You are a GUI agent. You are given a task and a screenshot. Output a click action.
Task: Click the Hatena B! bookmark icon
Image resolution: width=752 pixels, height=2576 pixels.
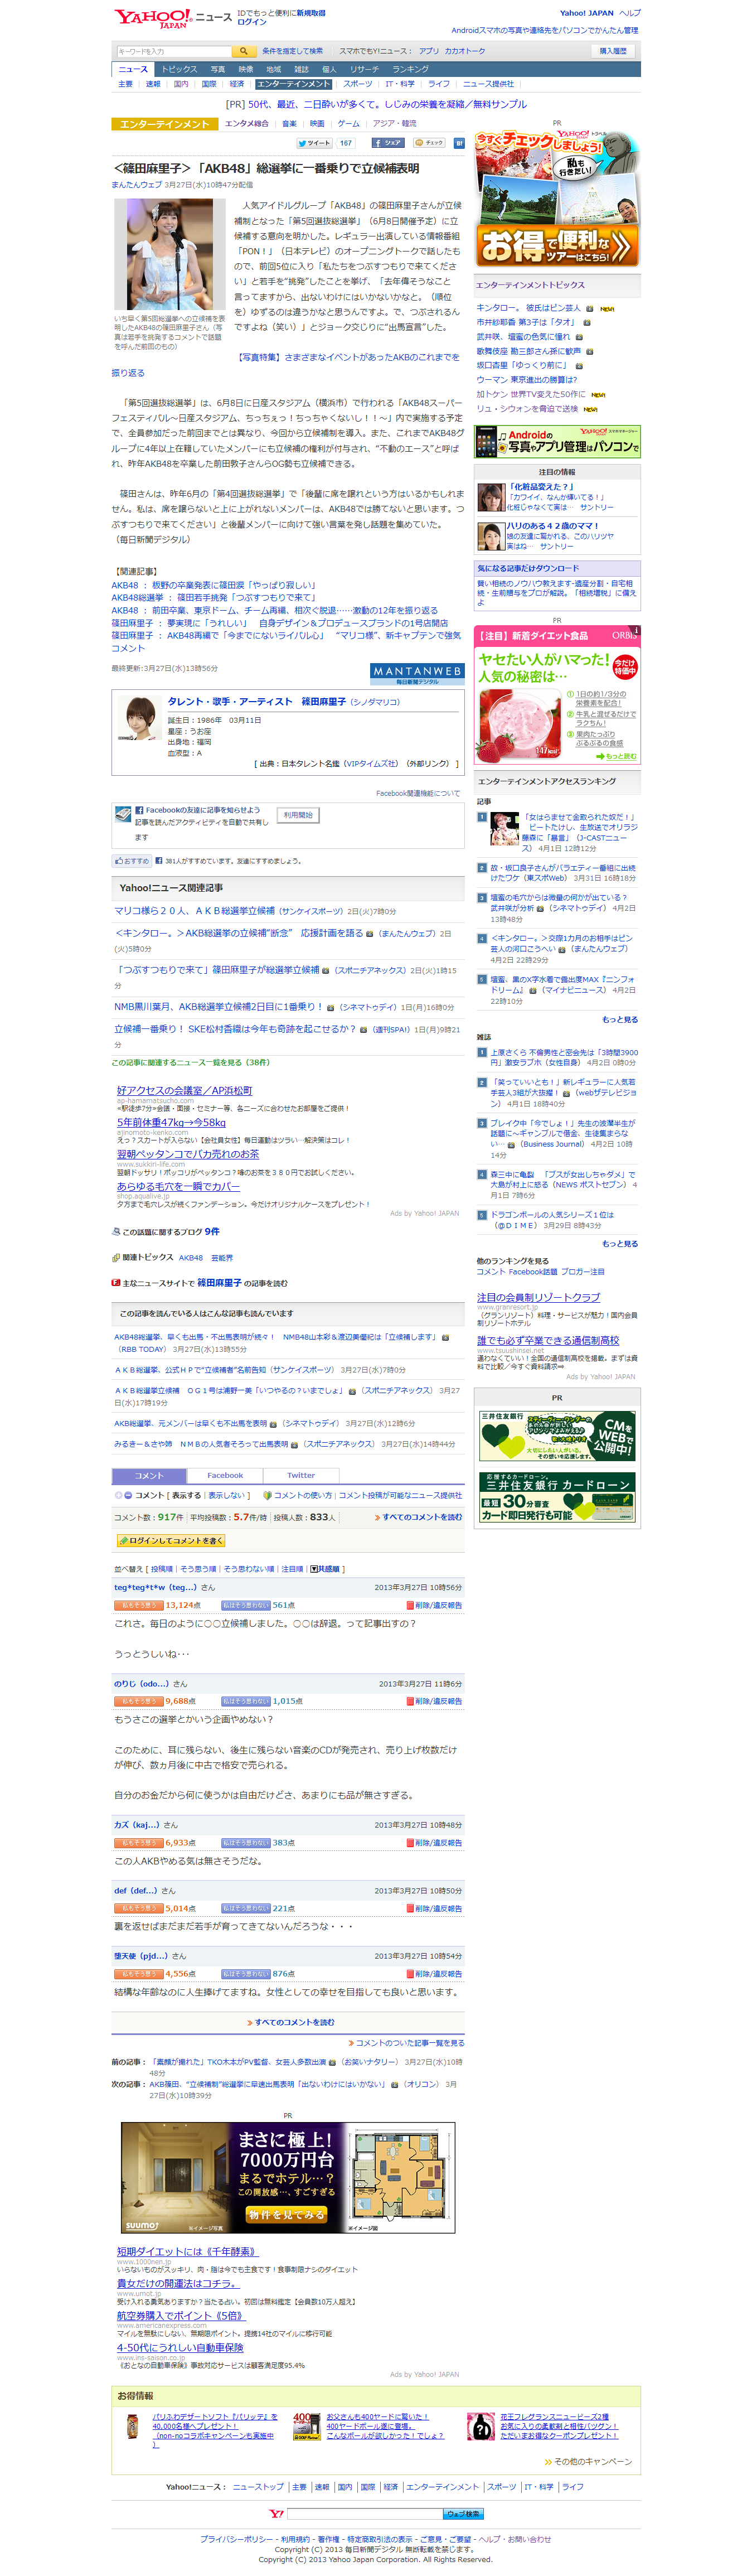click(x=459, y=143)
